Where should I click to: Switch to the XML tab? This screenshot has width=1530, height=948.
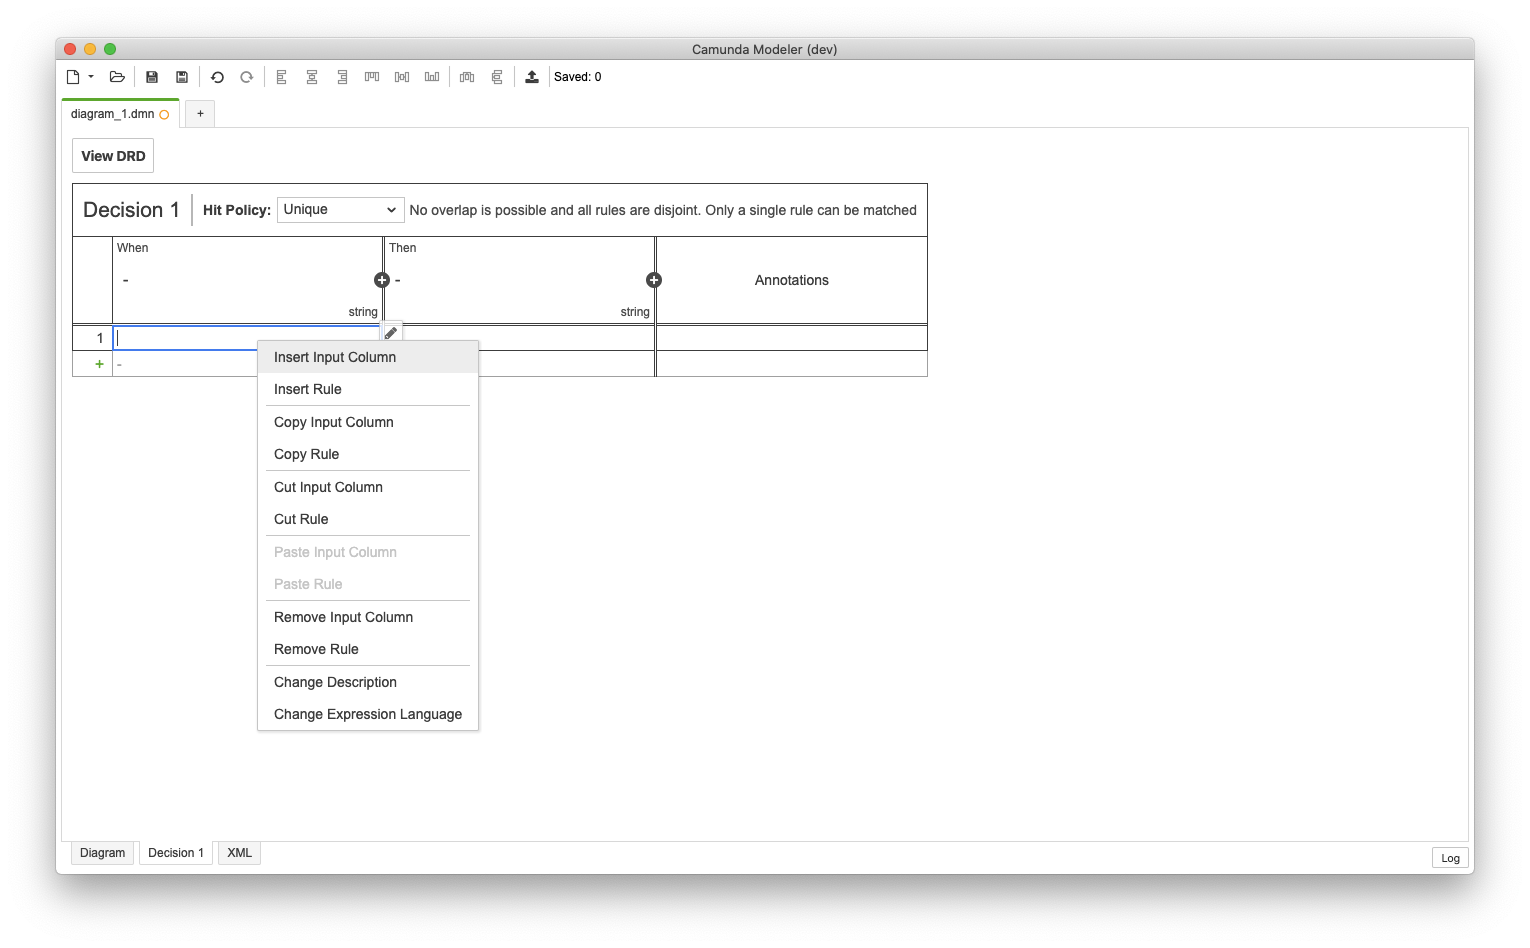239,852
